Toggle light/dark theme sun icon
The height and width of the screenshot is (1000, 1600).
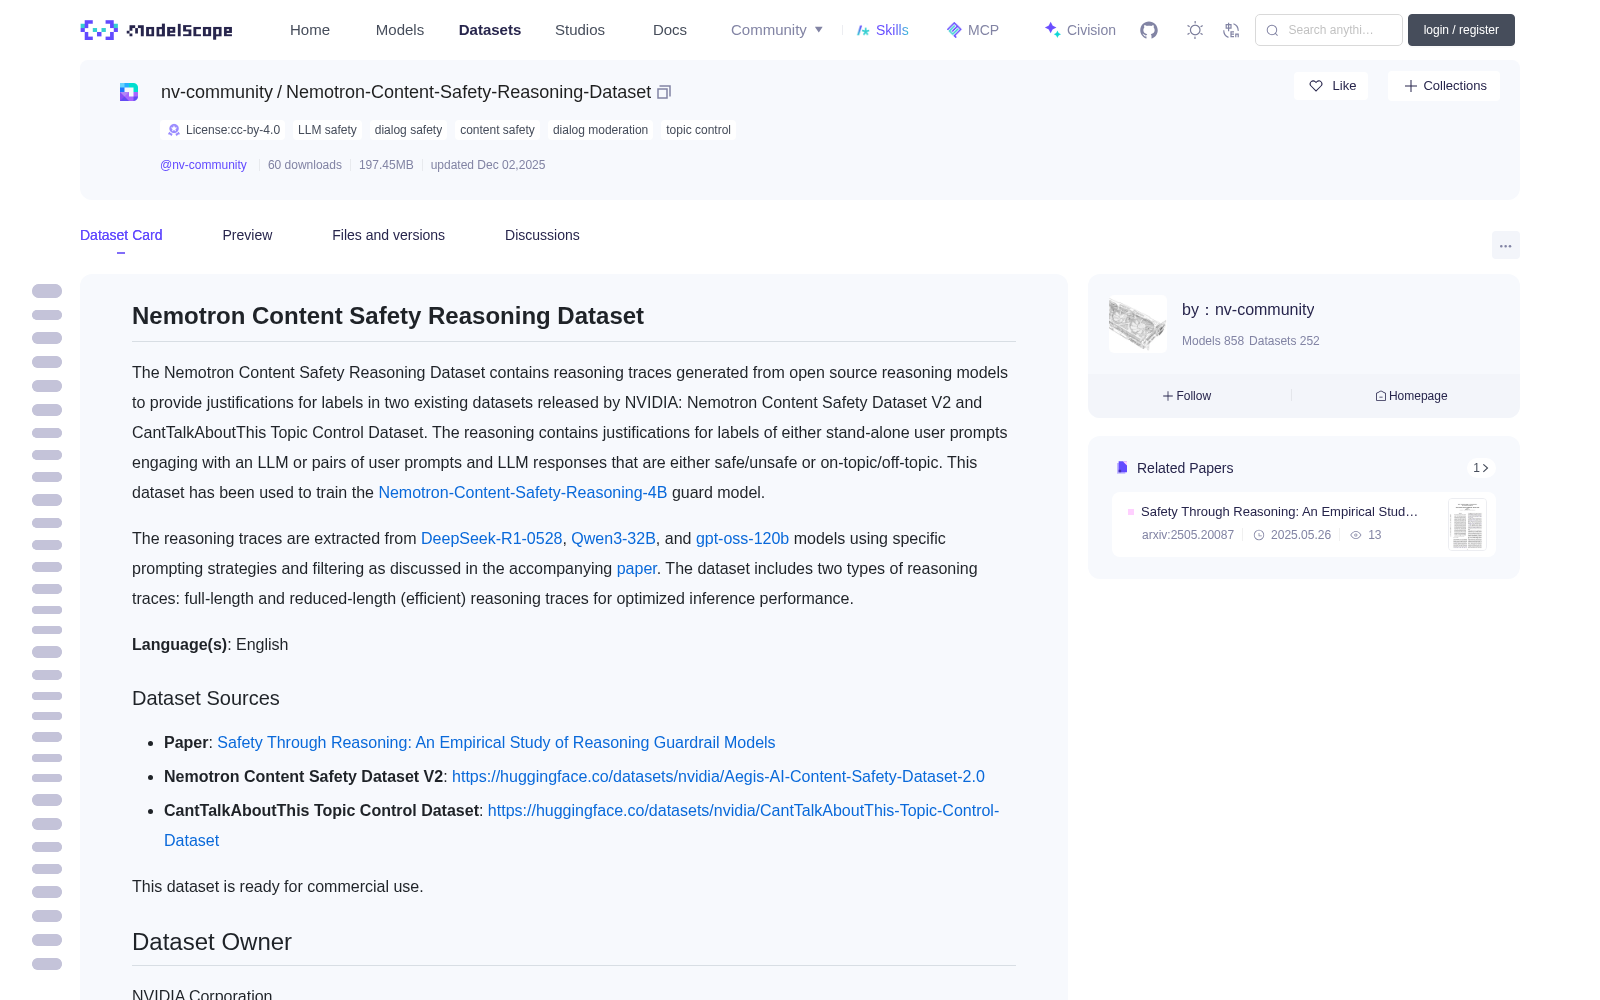[1195, 30]
